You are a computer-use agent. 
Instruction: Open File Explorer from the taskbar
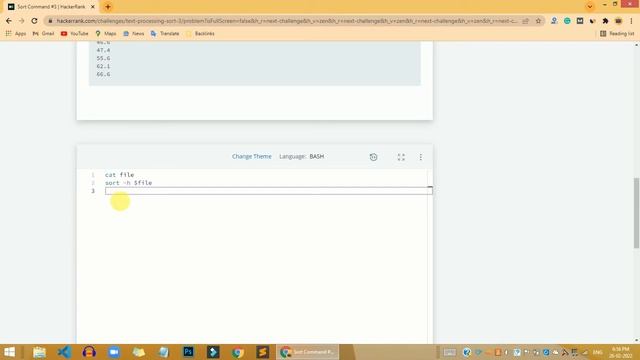tap(39, 352)
